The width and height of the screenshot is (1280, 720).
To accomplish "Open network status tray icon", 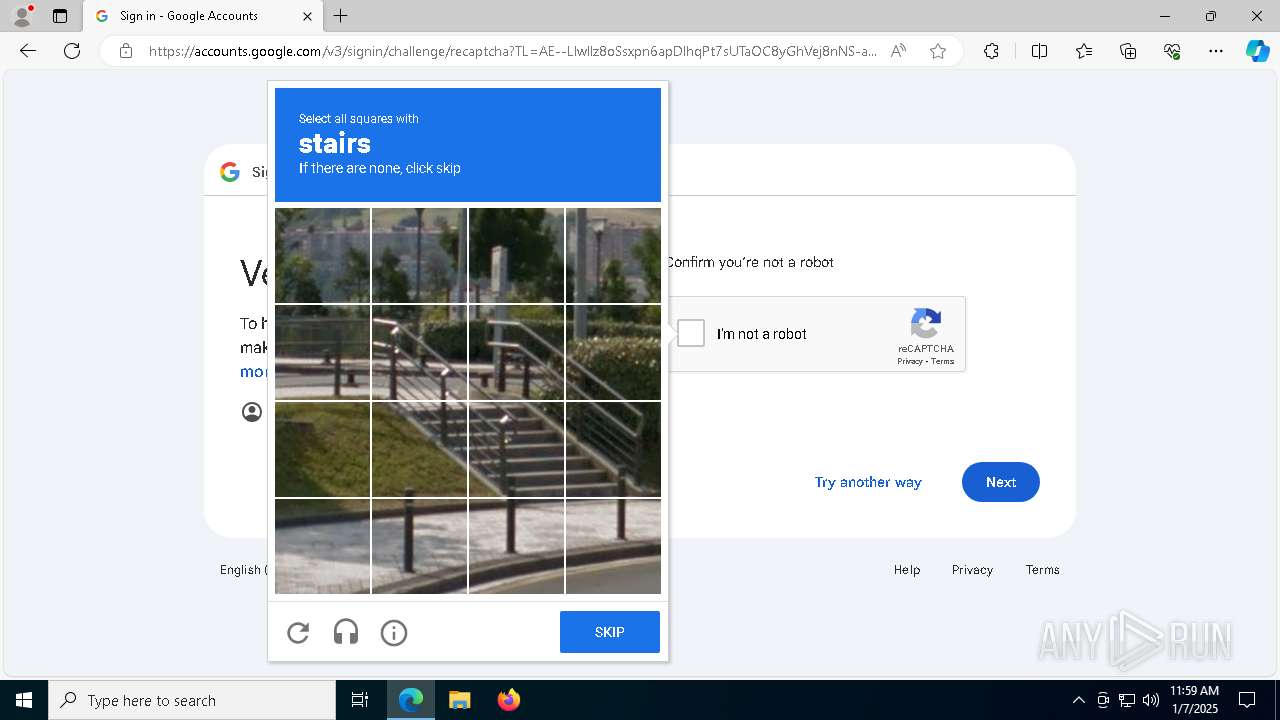I will pos(1127,700).
